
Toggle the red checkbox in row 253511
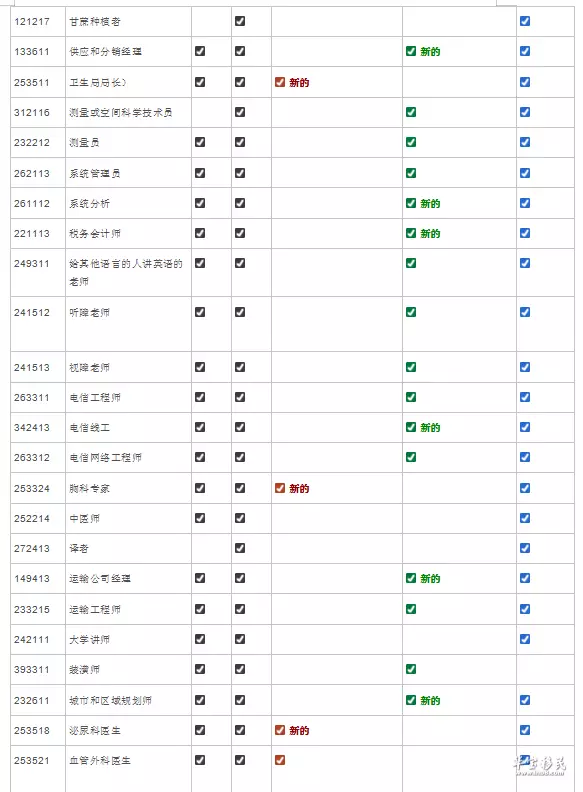tap(280, 82)
